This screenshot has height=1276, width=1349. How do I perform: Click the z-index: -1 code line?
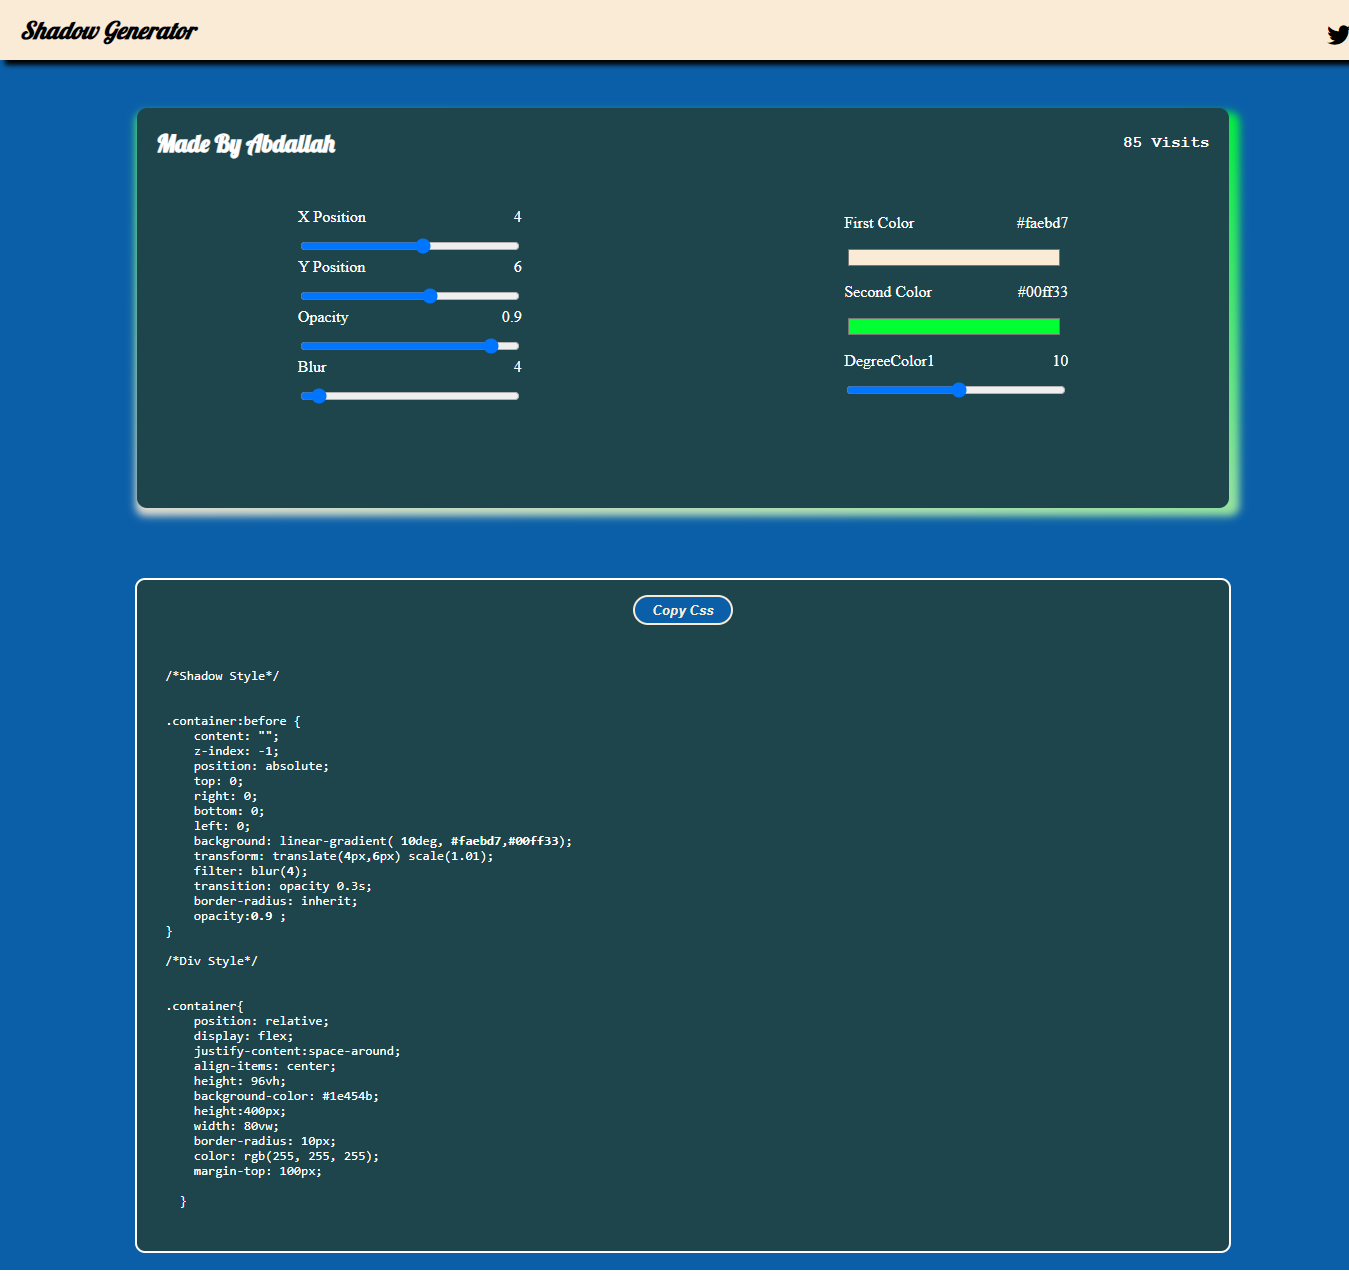[236, 751]
